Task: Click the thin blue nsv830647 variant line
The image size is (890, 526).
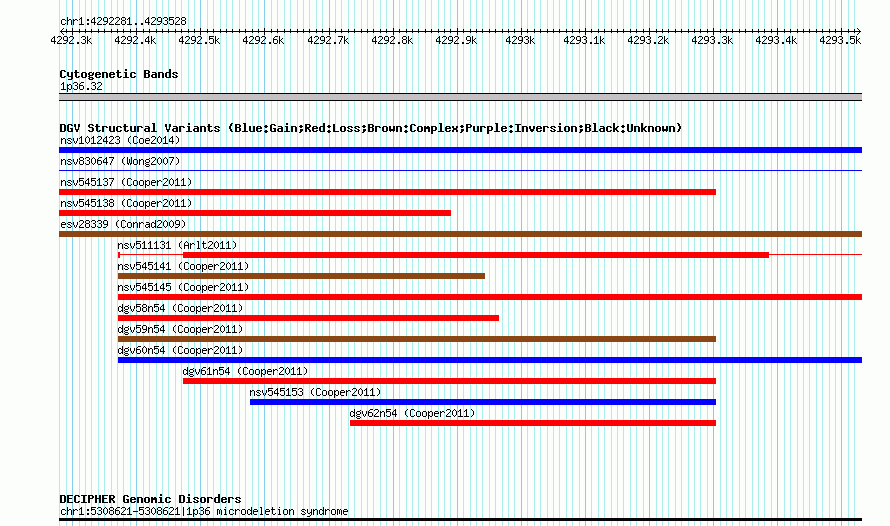Action: click(x=460, y=171)
